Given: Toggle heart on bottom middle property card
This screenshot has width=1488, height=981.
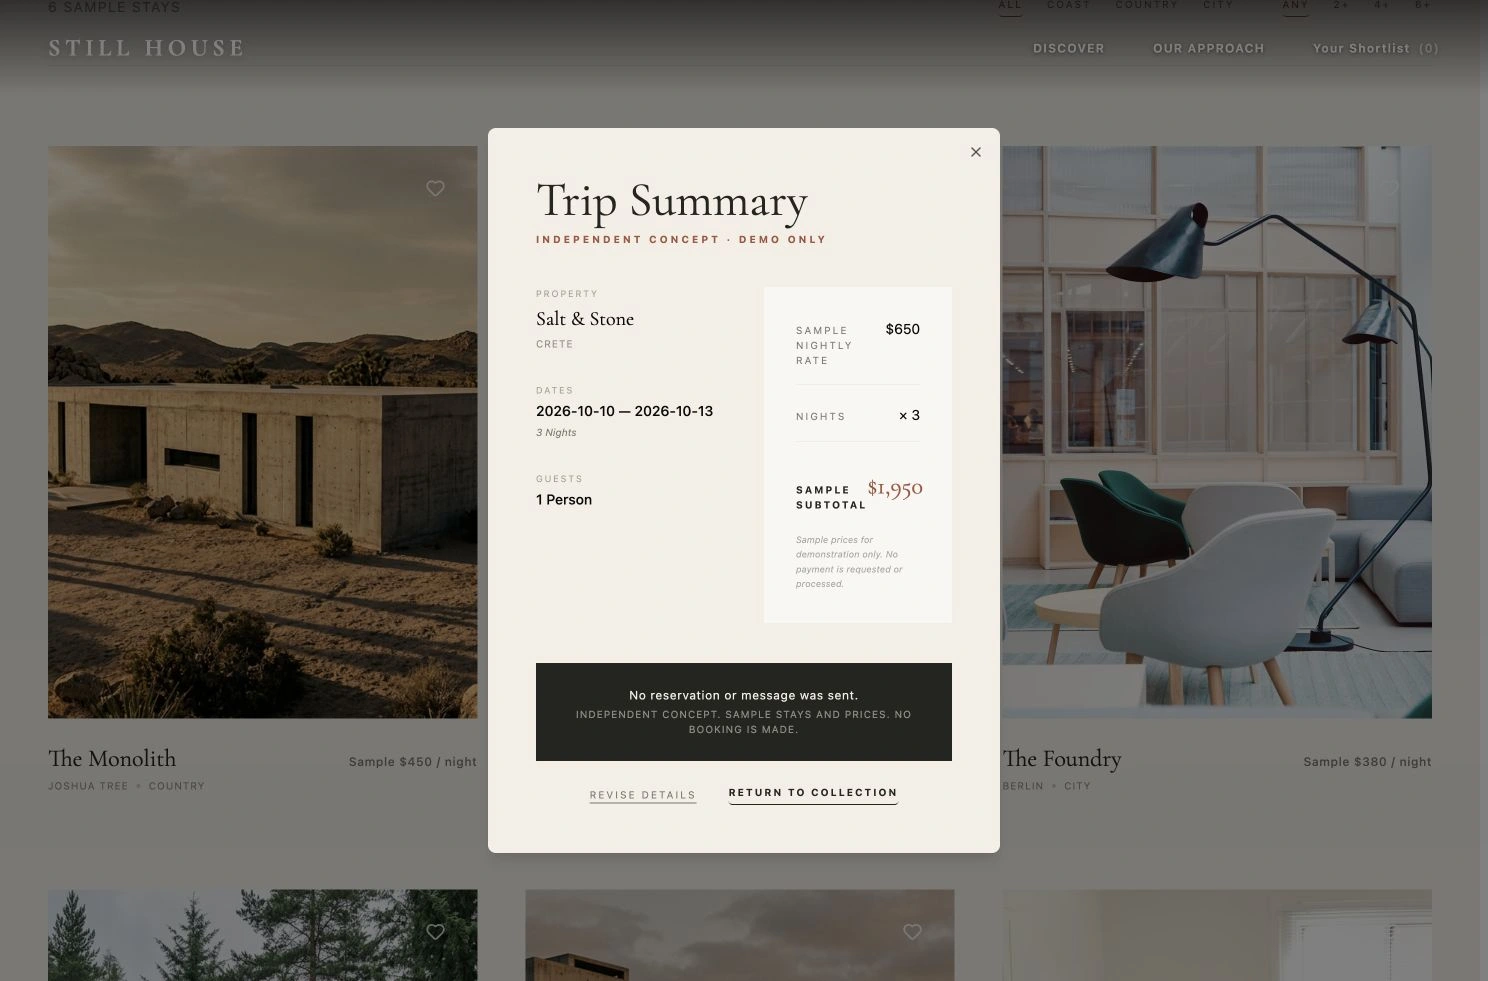Looking at the screenshot, I should point(912,931).
